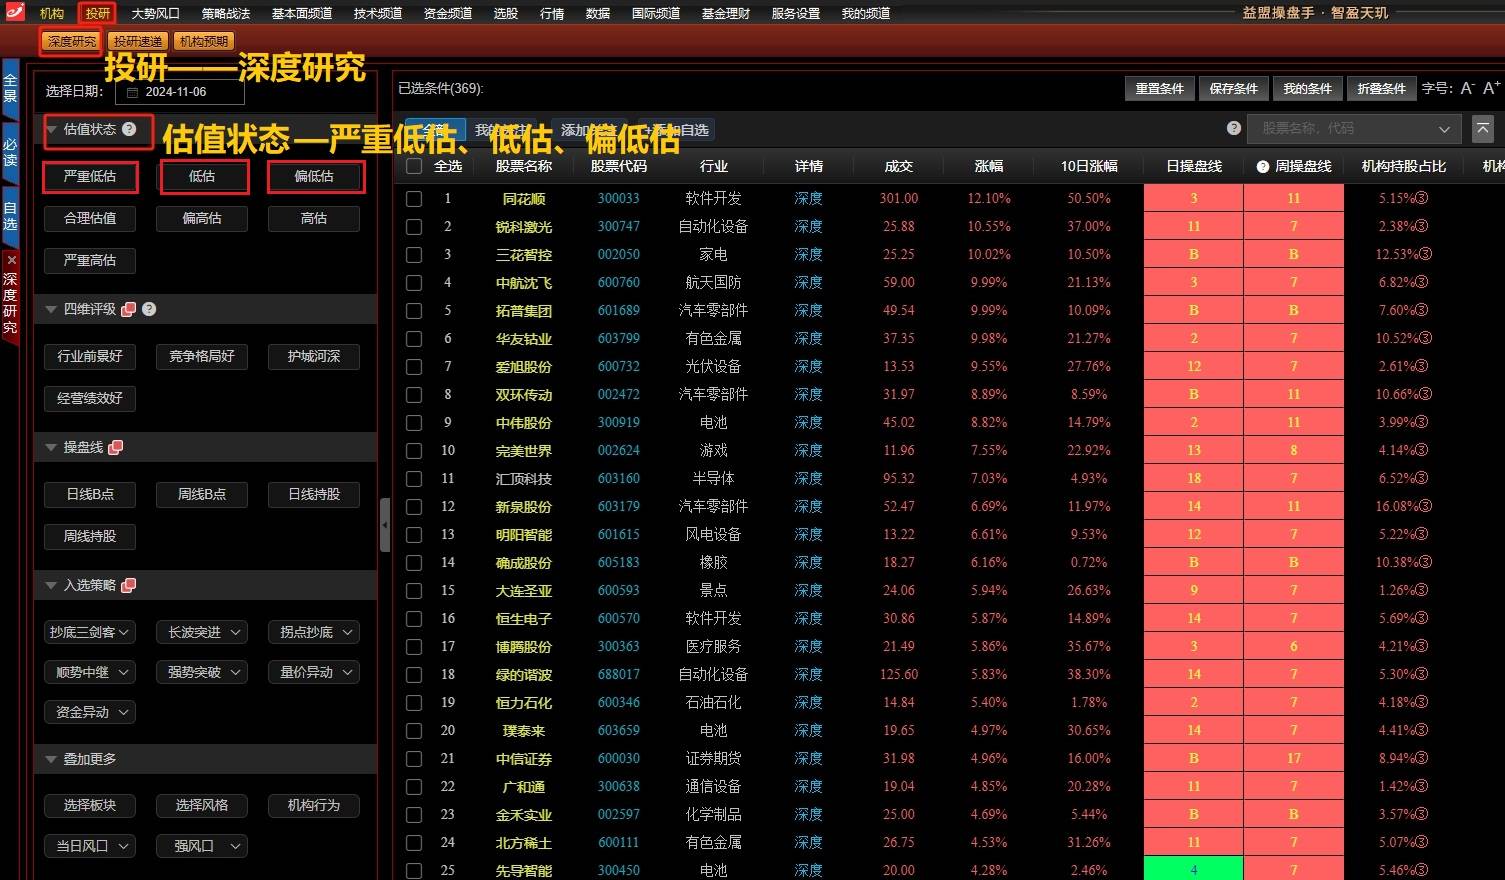Click the 选择板块 button

click(90, 805)
